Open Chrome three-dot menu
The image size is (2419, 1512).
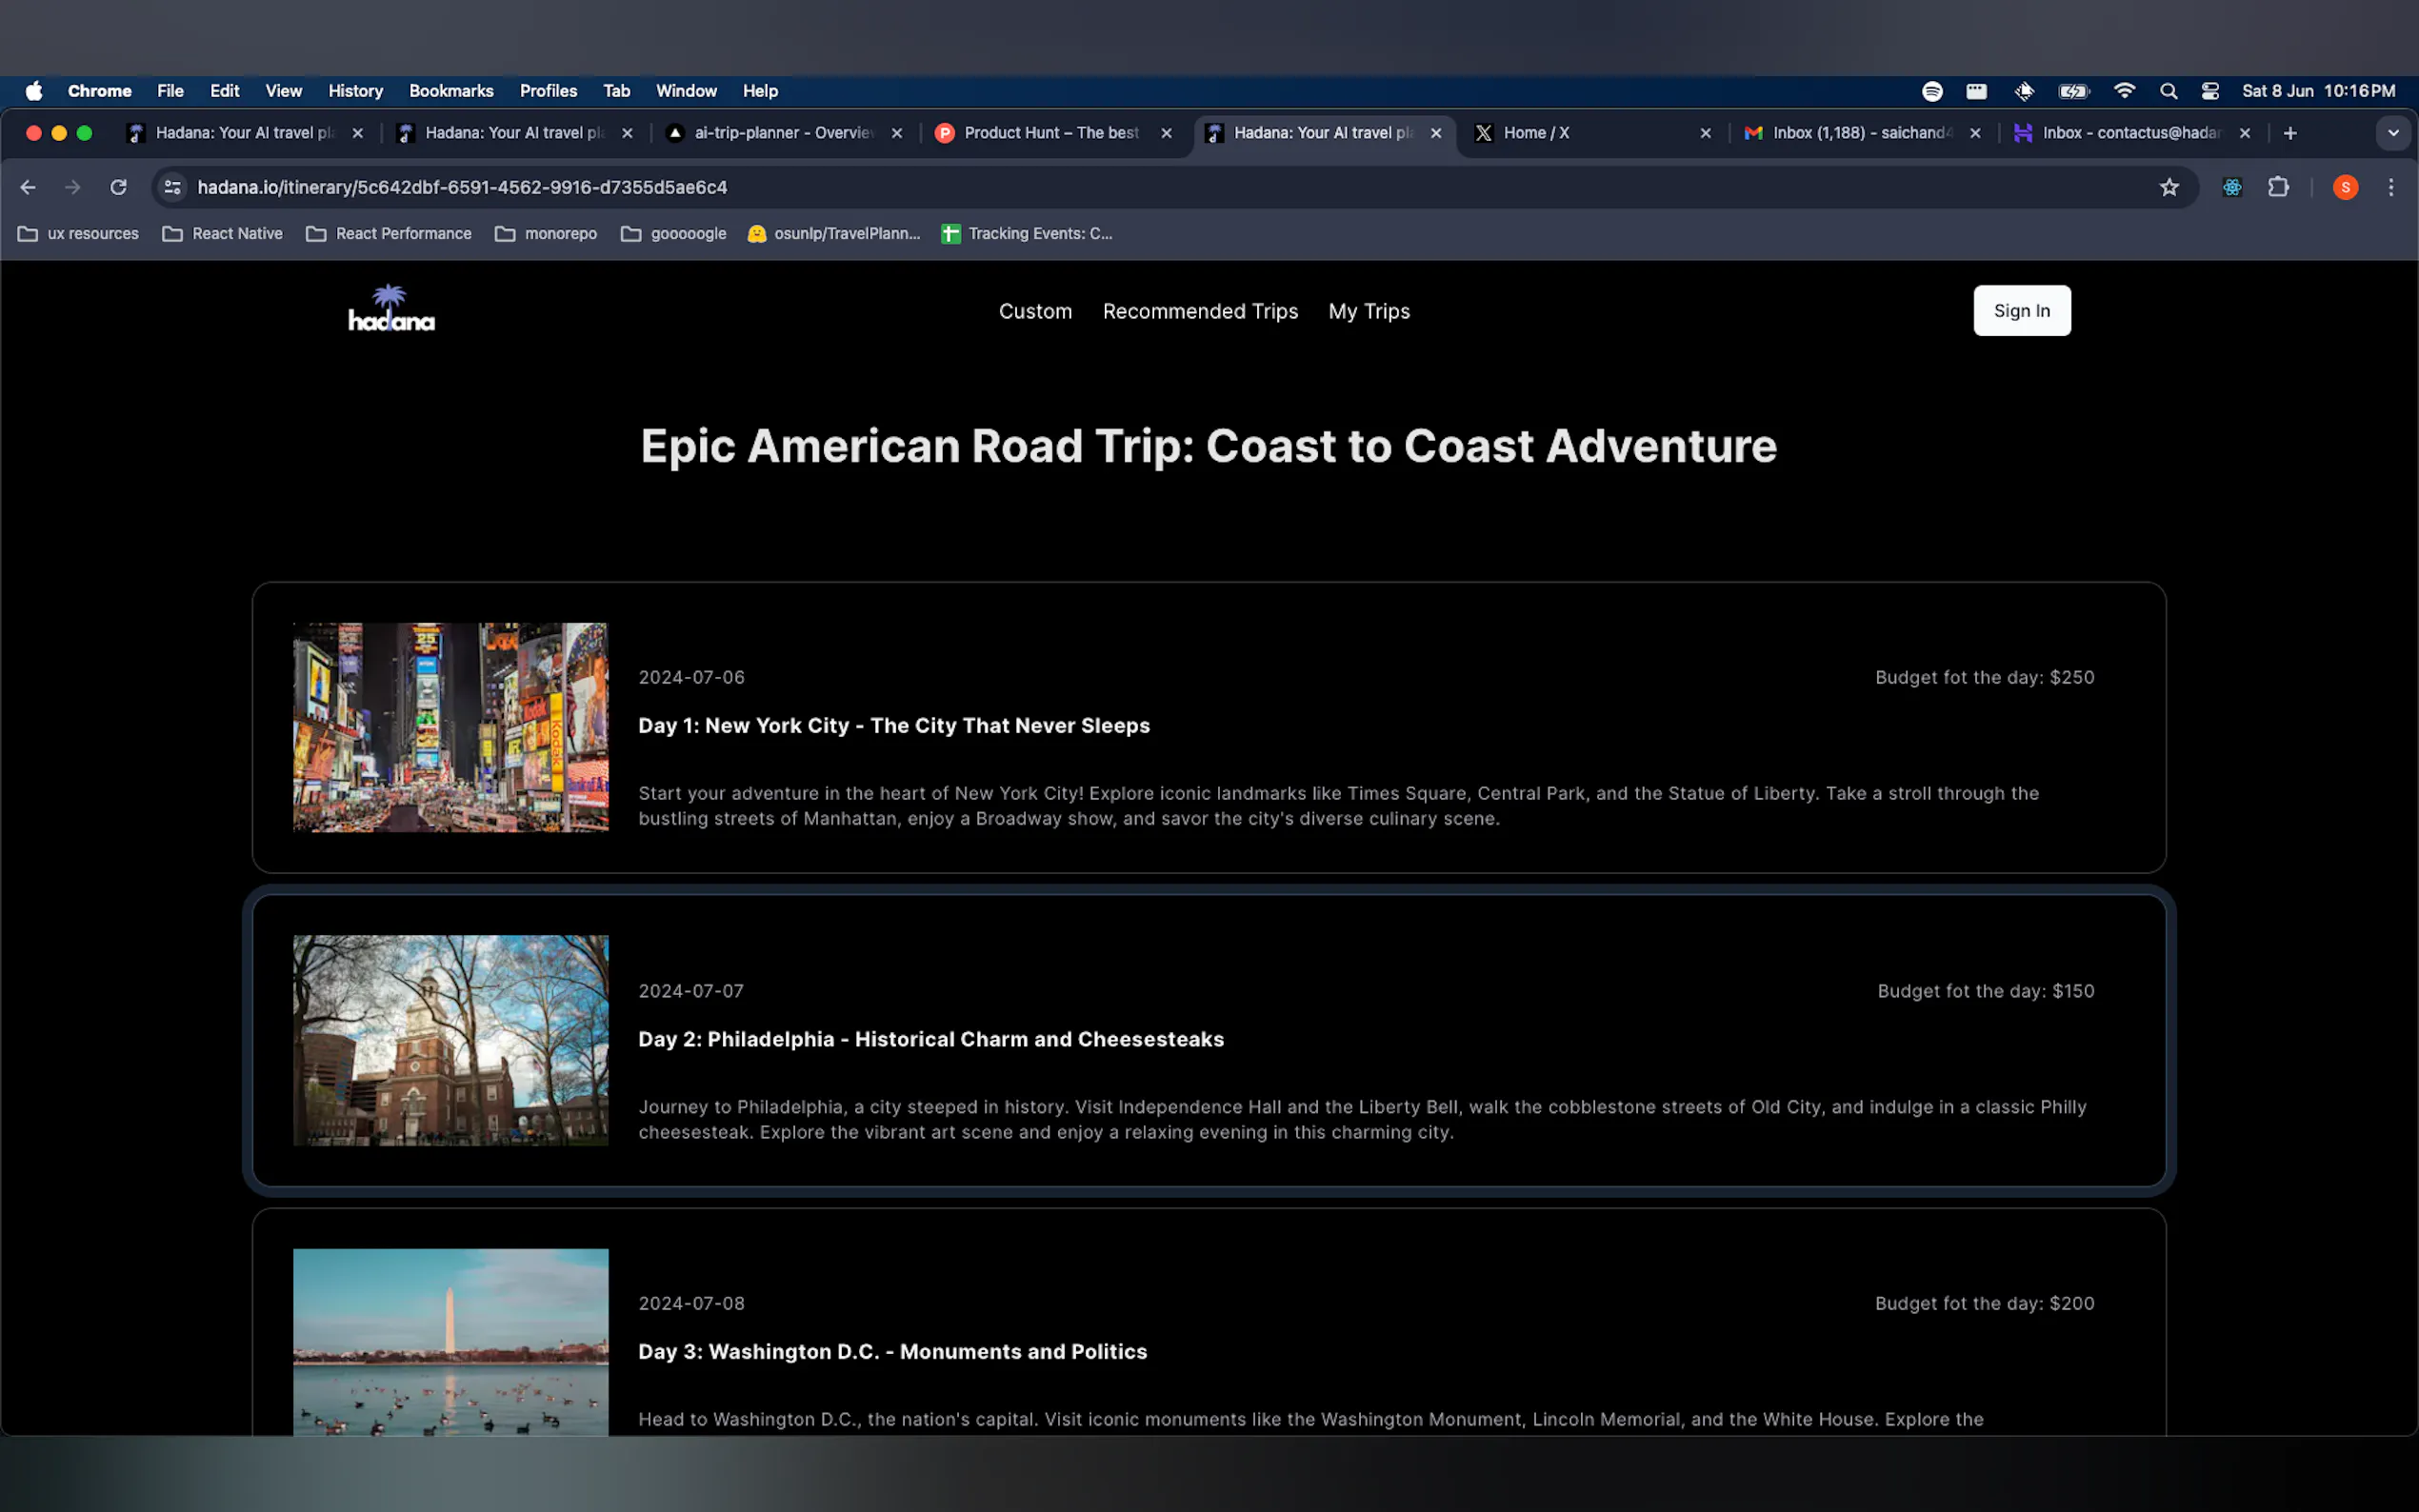(x=2391, y=187)
